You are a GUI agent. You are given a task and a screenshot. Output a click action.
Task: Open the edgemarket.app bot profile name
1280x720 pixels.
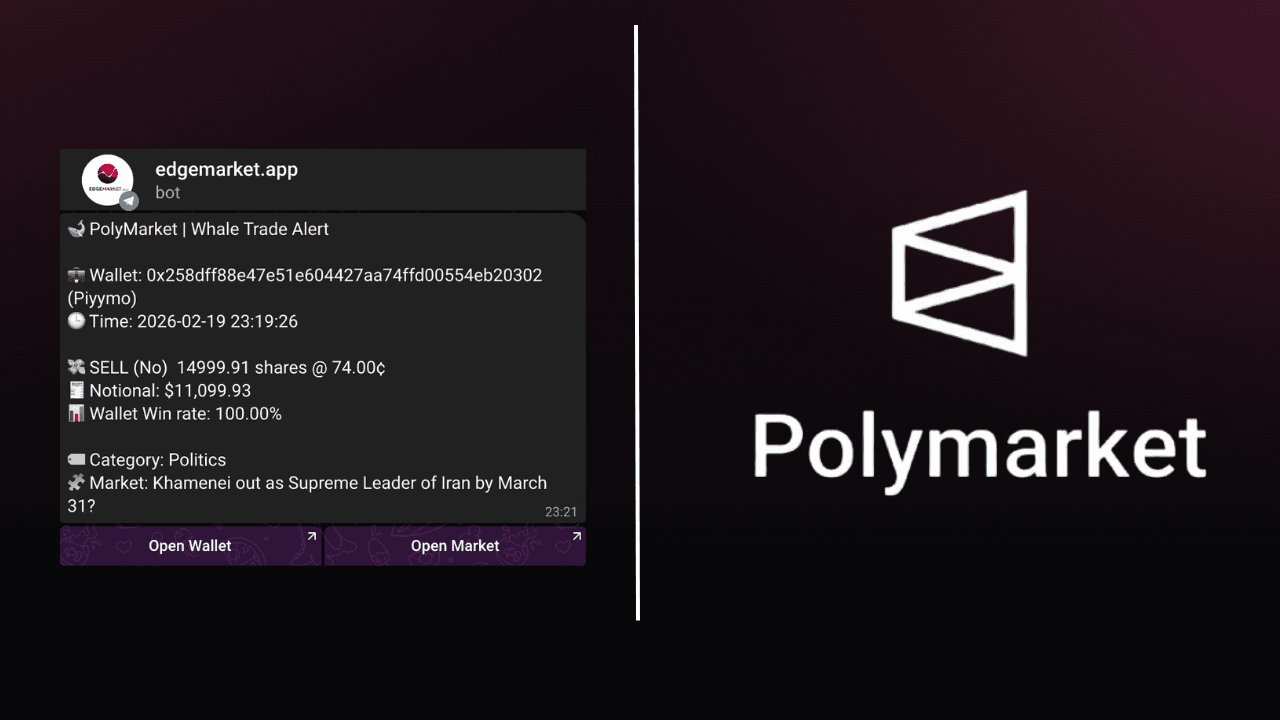(226, 169)
